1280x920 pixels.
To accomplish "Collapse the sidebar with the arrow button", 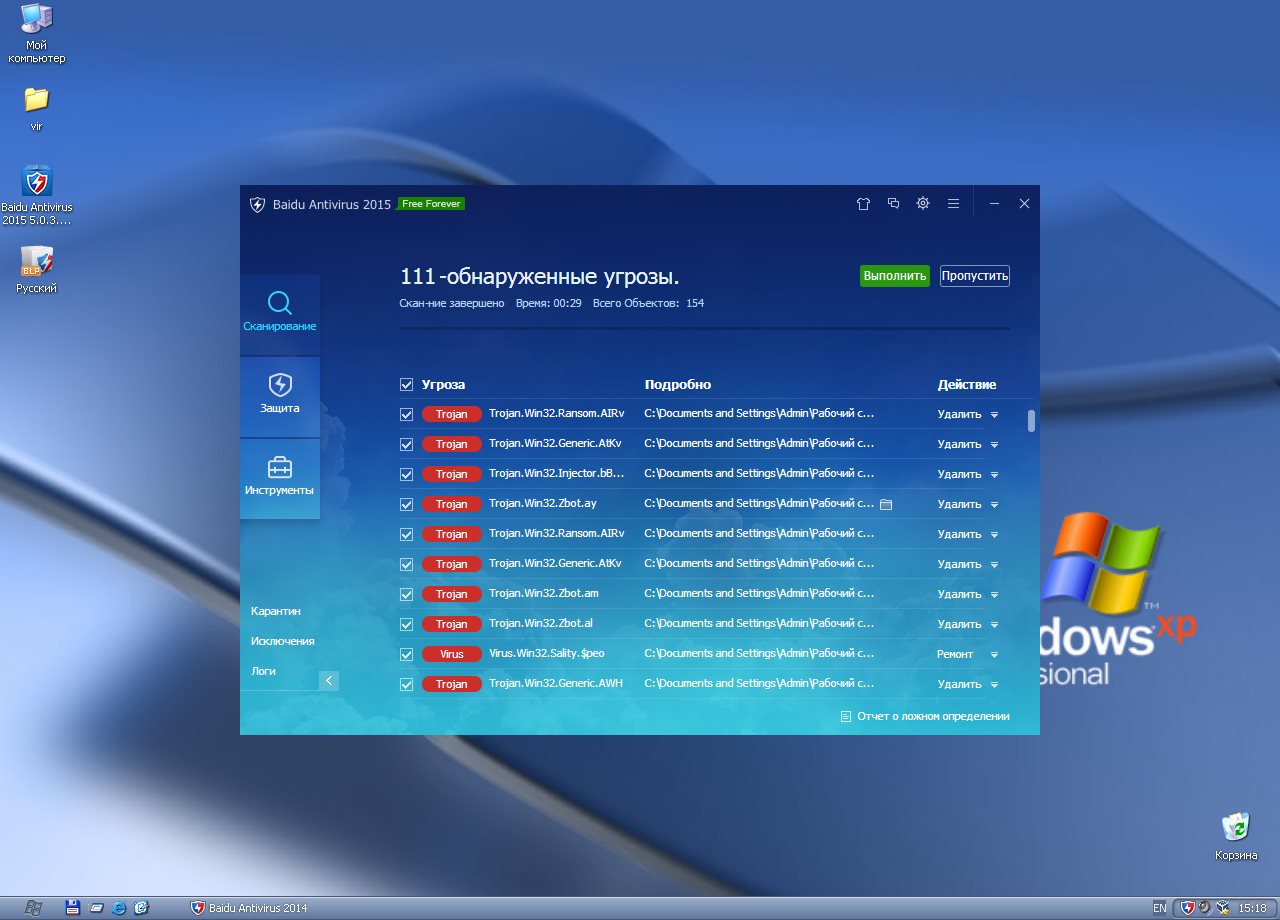I will (x=329, y=681).
